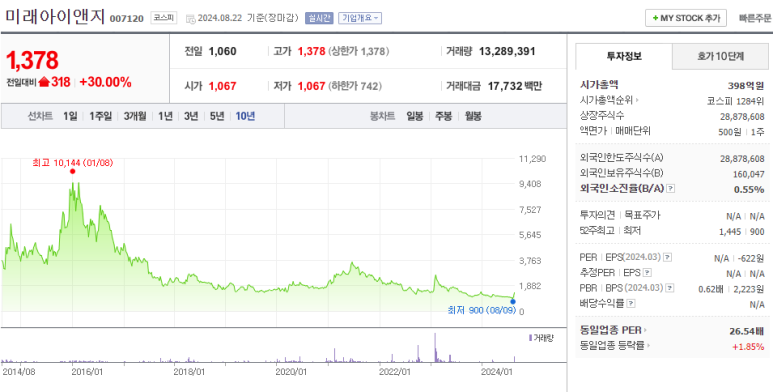The width and height of the screenshot is (773, 392).
Task: Click the 액면가 매매단위 value 500원 1주
Action: [x=741, y=132]
